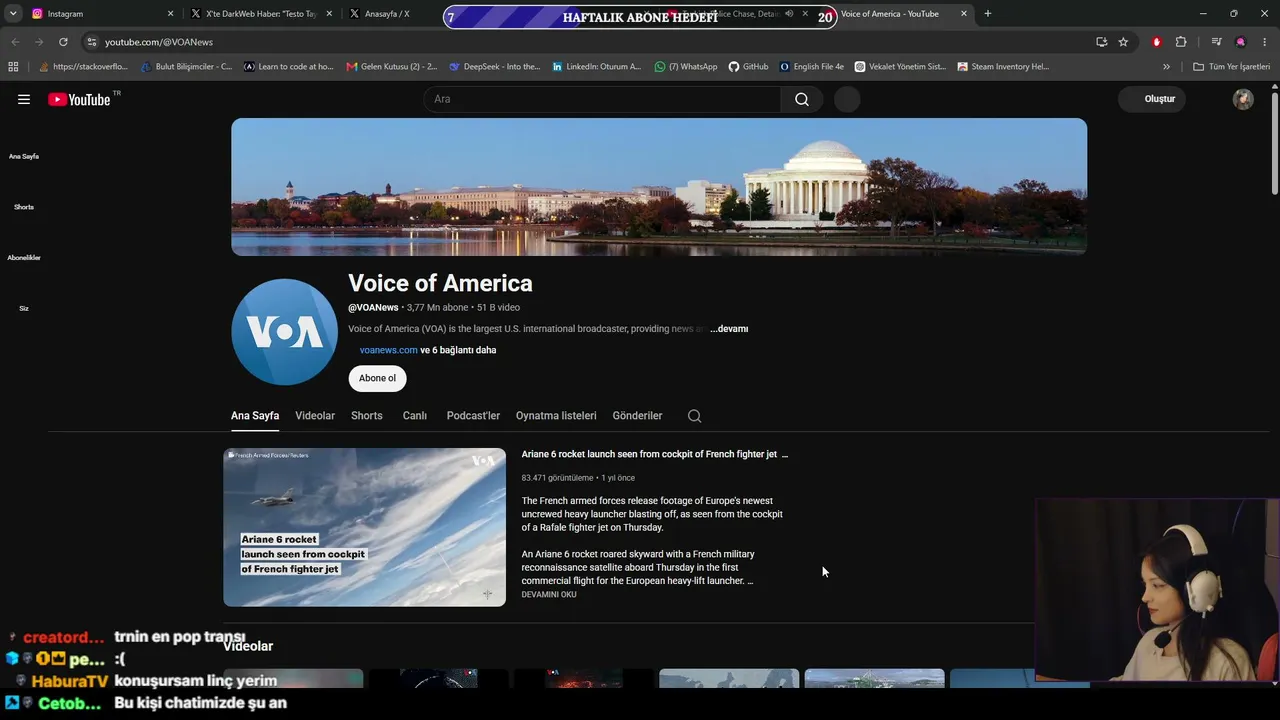Click the VOA channel profile picture
Viewport: 1280px width, 720px height.
click(x=285, y=332)
